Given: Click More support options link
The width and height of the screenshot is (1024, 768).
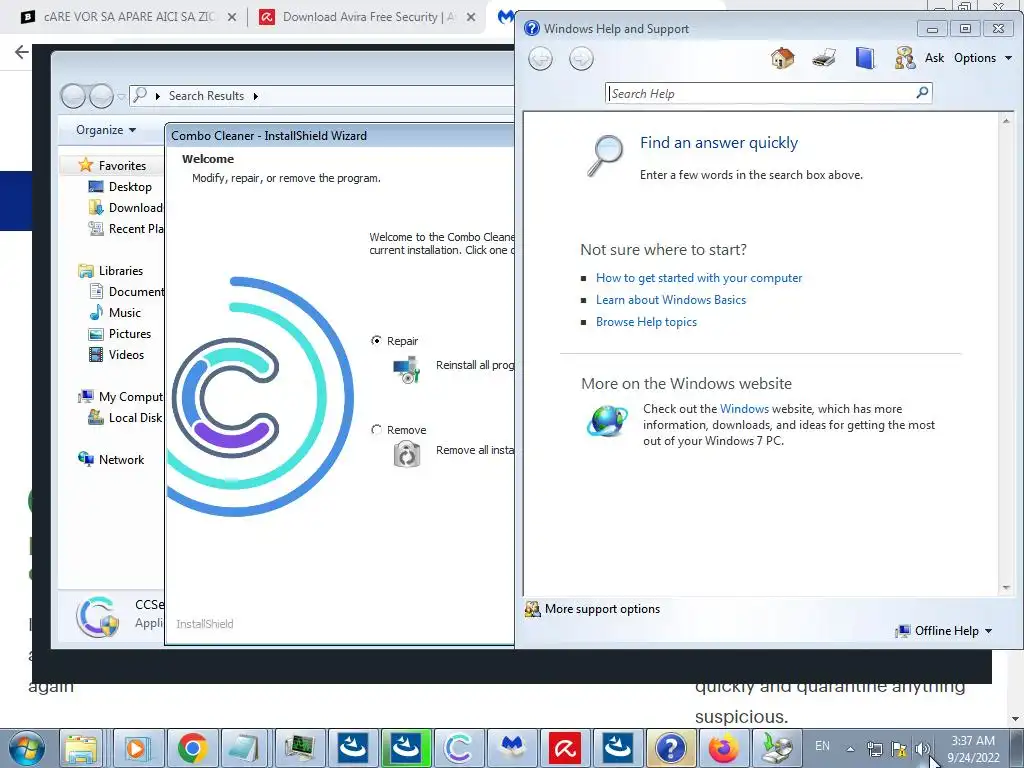Looking at the screenshot, I should (x=602, y=609).
